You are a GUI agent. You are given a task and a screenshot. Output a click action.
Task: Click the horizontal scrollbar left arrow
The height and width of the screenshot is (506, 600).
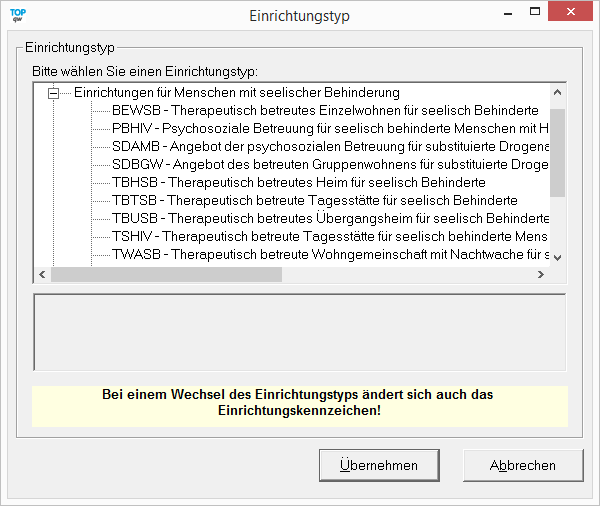click(42, 275)
